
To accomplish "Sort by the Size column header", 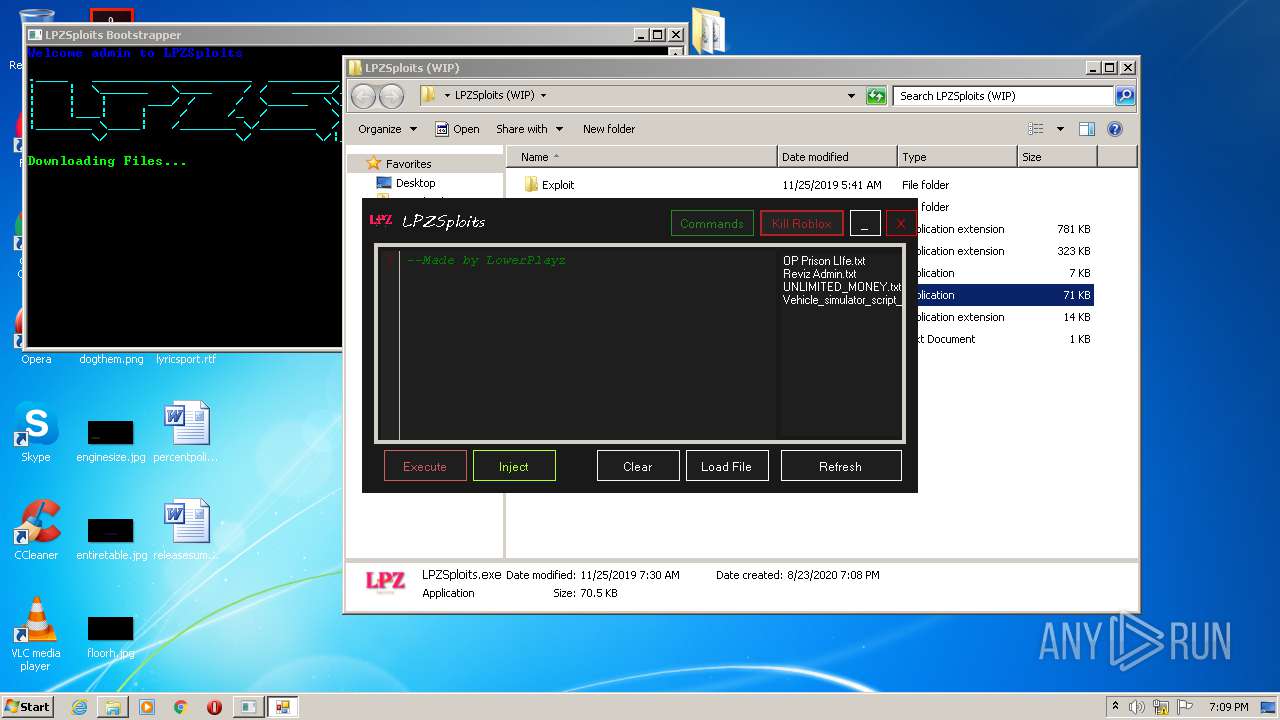I will [x=1057, y=157].
